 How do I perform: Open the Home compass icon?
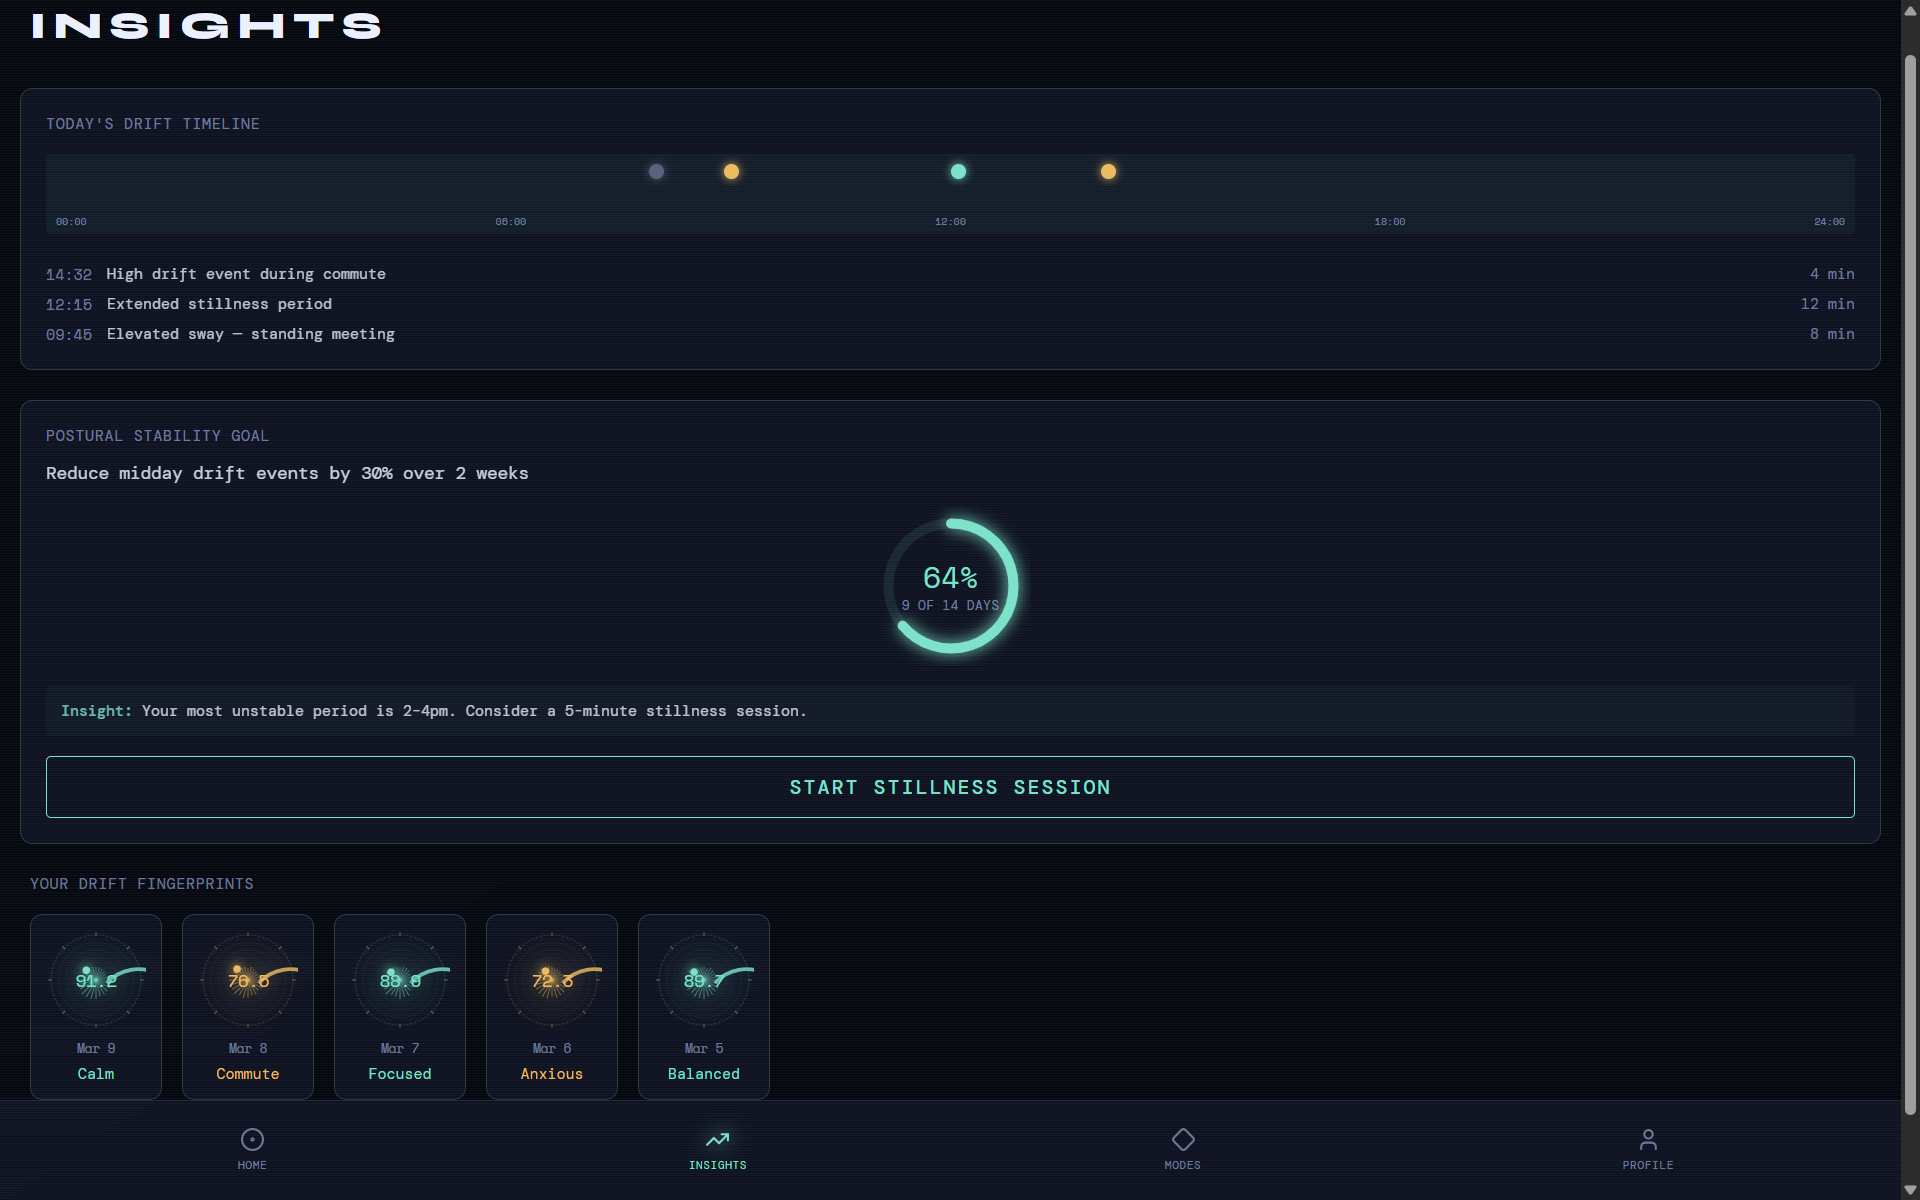pyautogui.click(x=252, y=1140)
